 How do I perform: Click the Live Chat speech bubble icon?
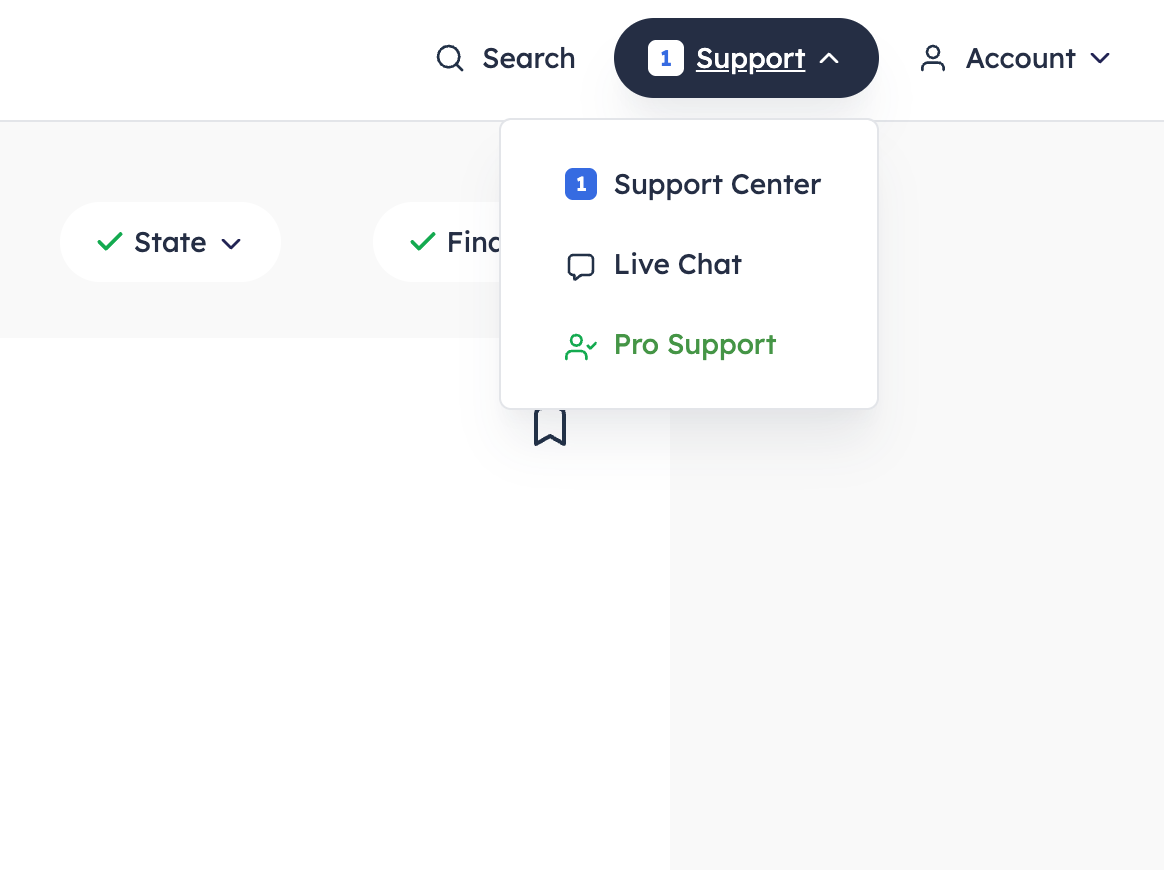point(581,266)
